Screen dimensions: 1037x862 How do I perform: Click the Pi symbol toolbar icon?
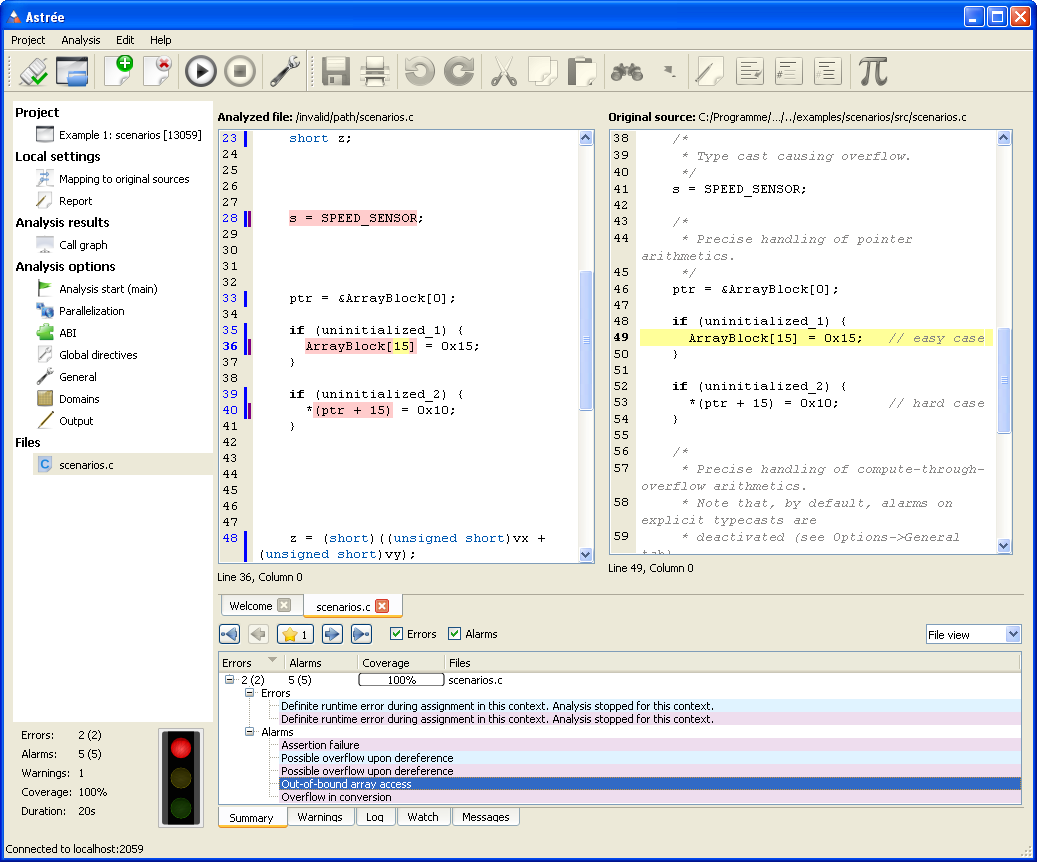click(873, 71)
